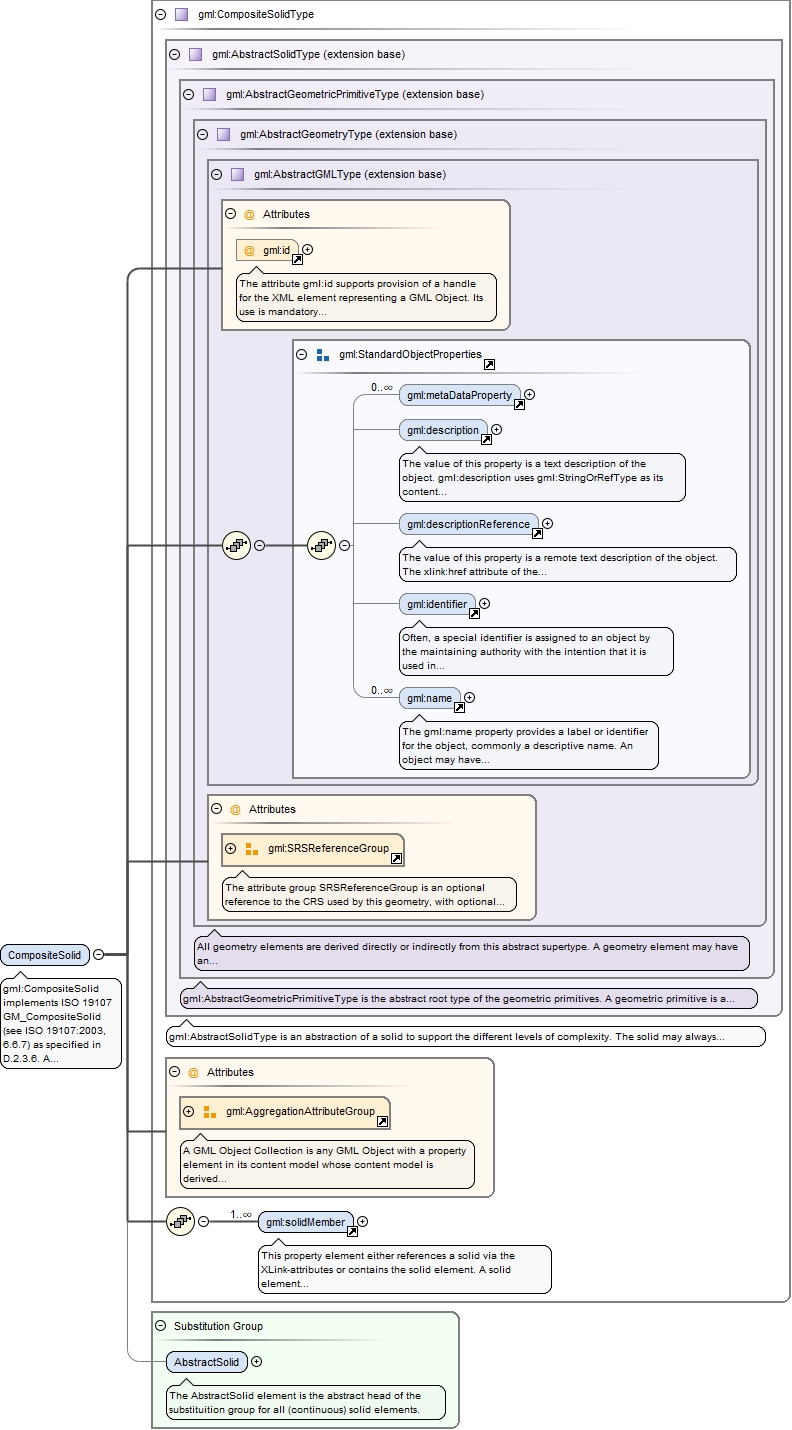This screenshot has width=792, height=1430.
Task: Collapse the Substitution Group section
Action: pyautogui.click(x=160, y=1326)
